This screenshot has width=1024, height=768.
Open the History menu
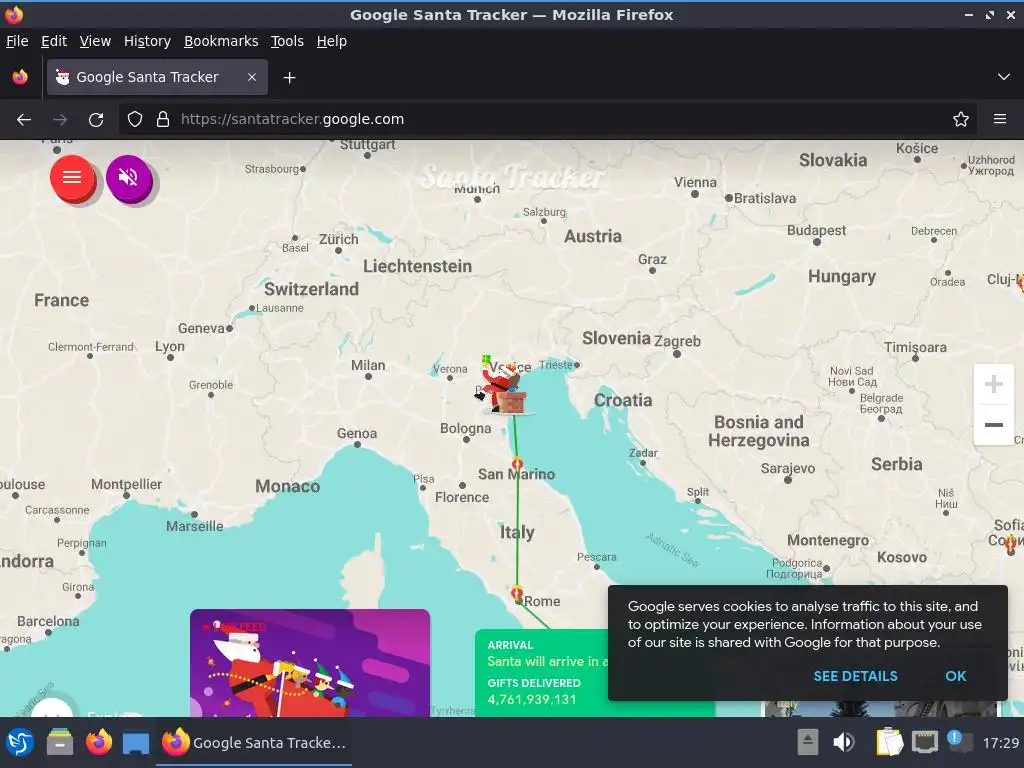coord(147,41)
